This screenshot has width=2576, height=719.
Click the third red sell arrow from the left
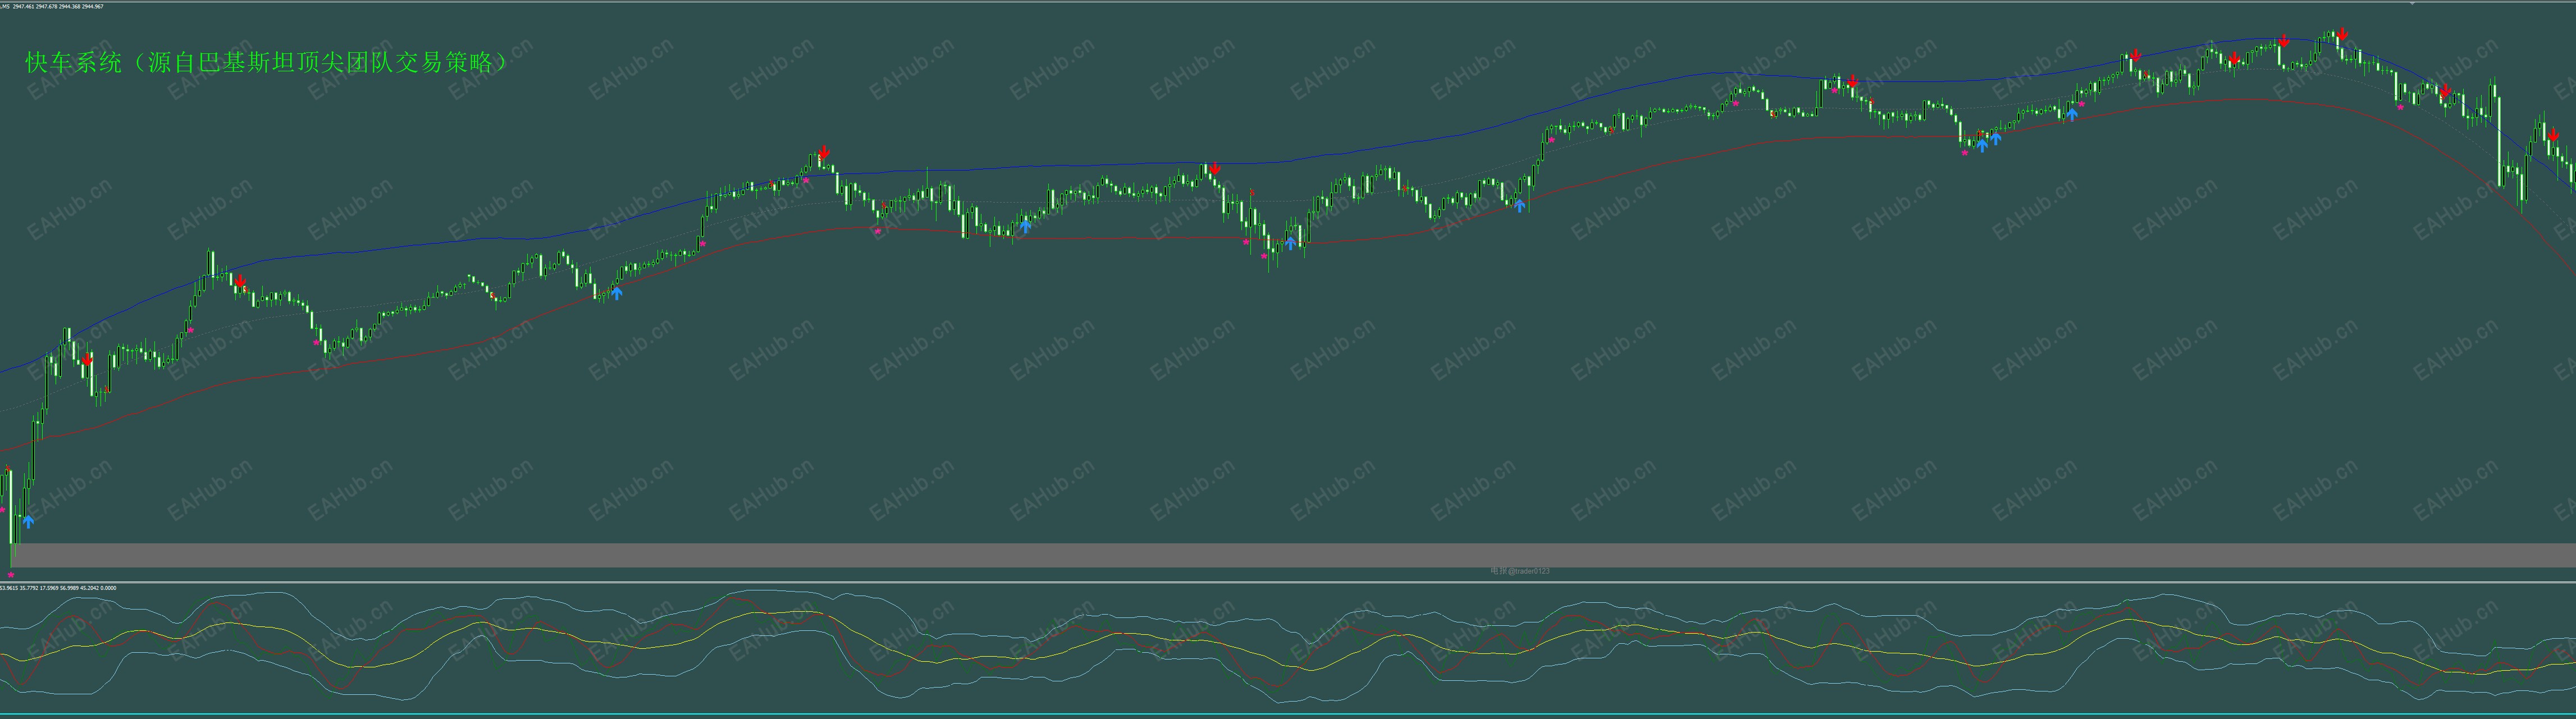[823, 153]
